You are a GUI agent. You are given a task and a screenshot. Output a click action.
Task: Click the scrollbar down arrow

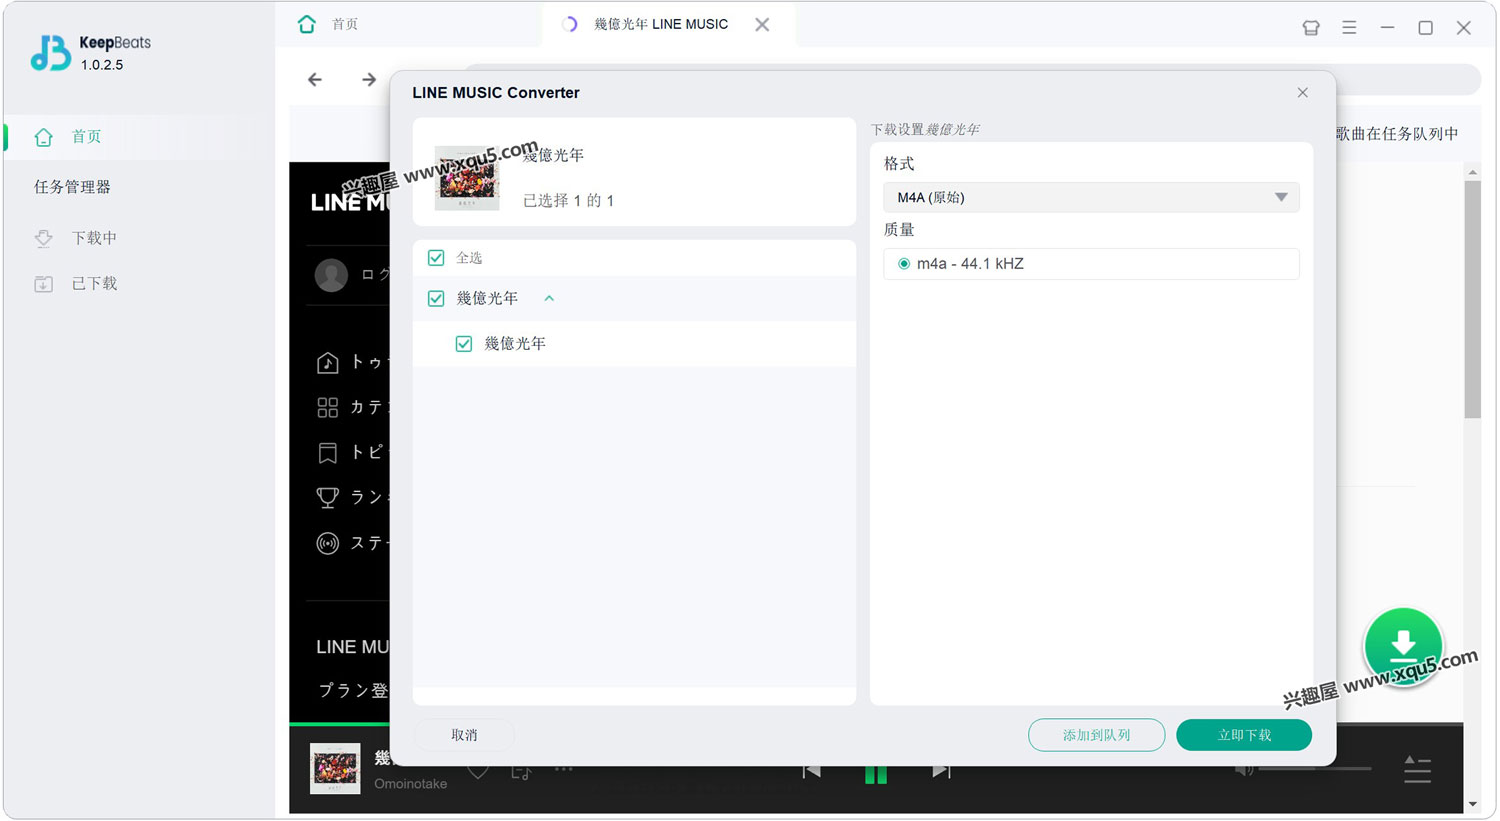point(1472,804)
